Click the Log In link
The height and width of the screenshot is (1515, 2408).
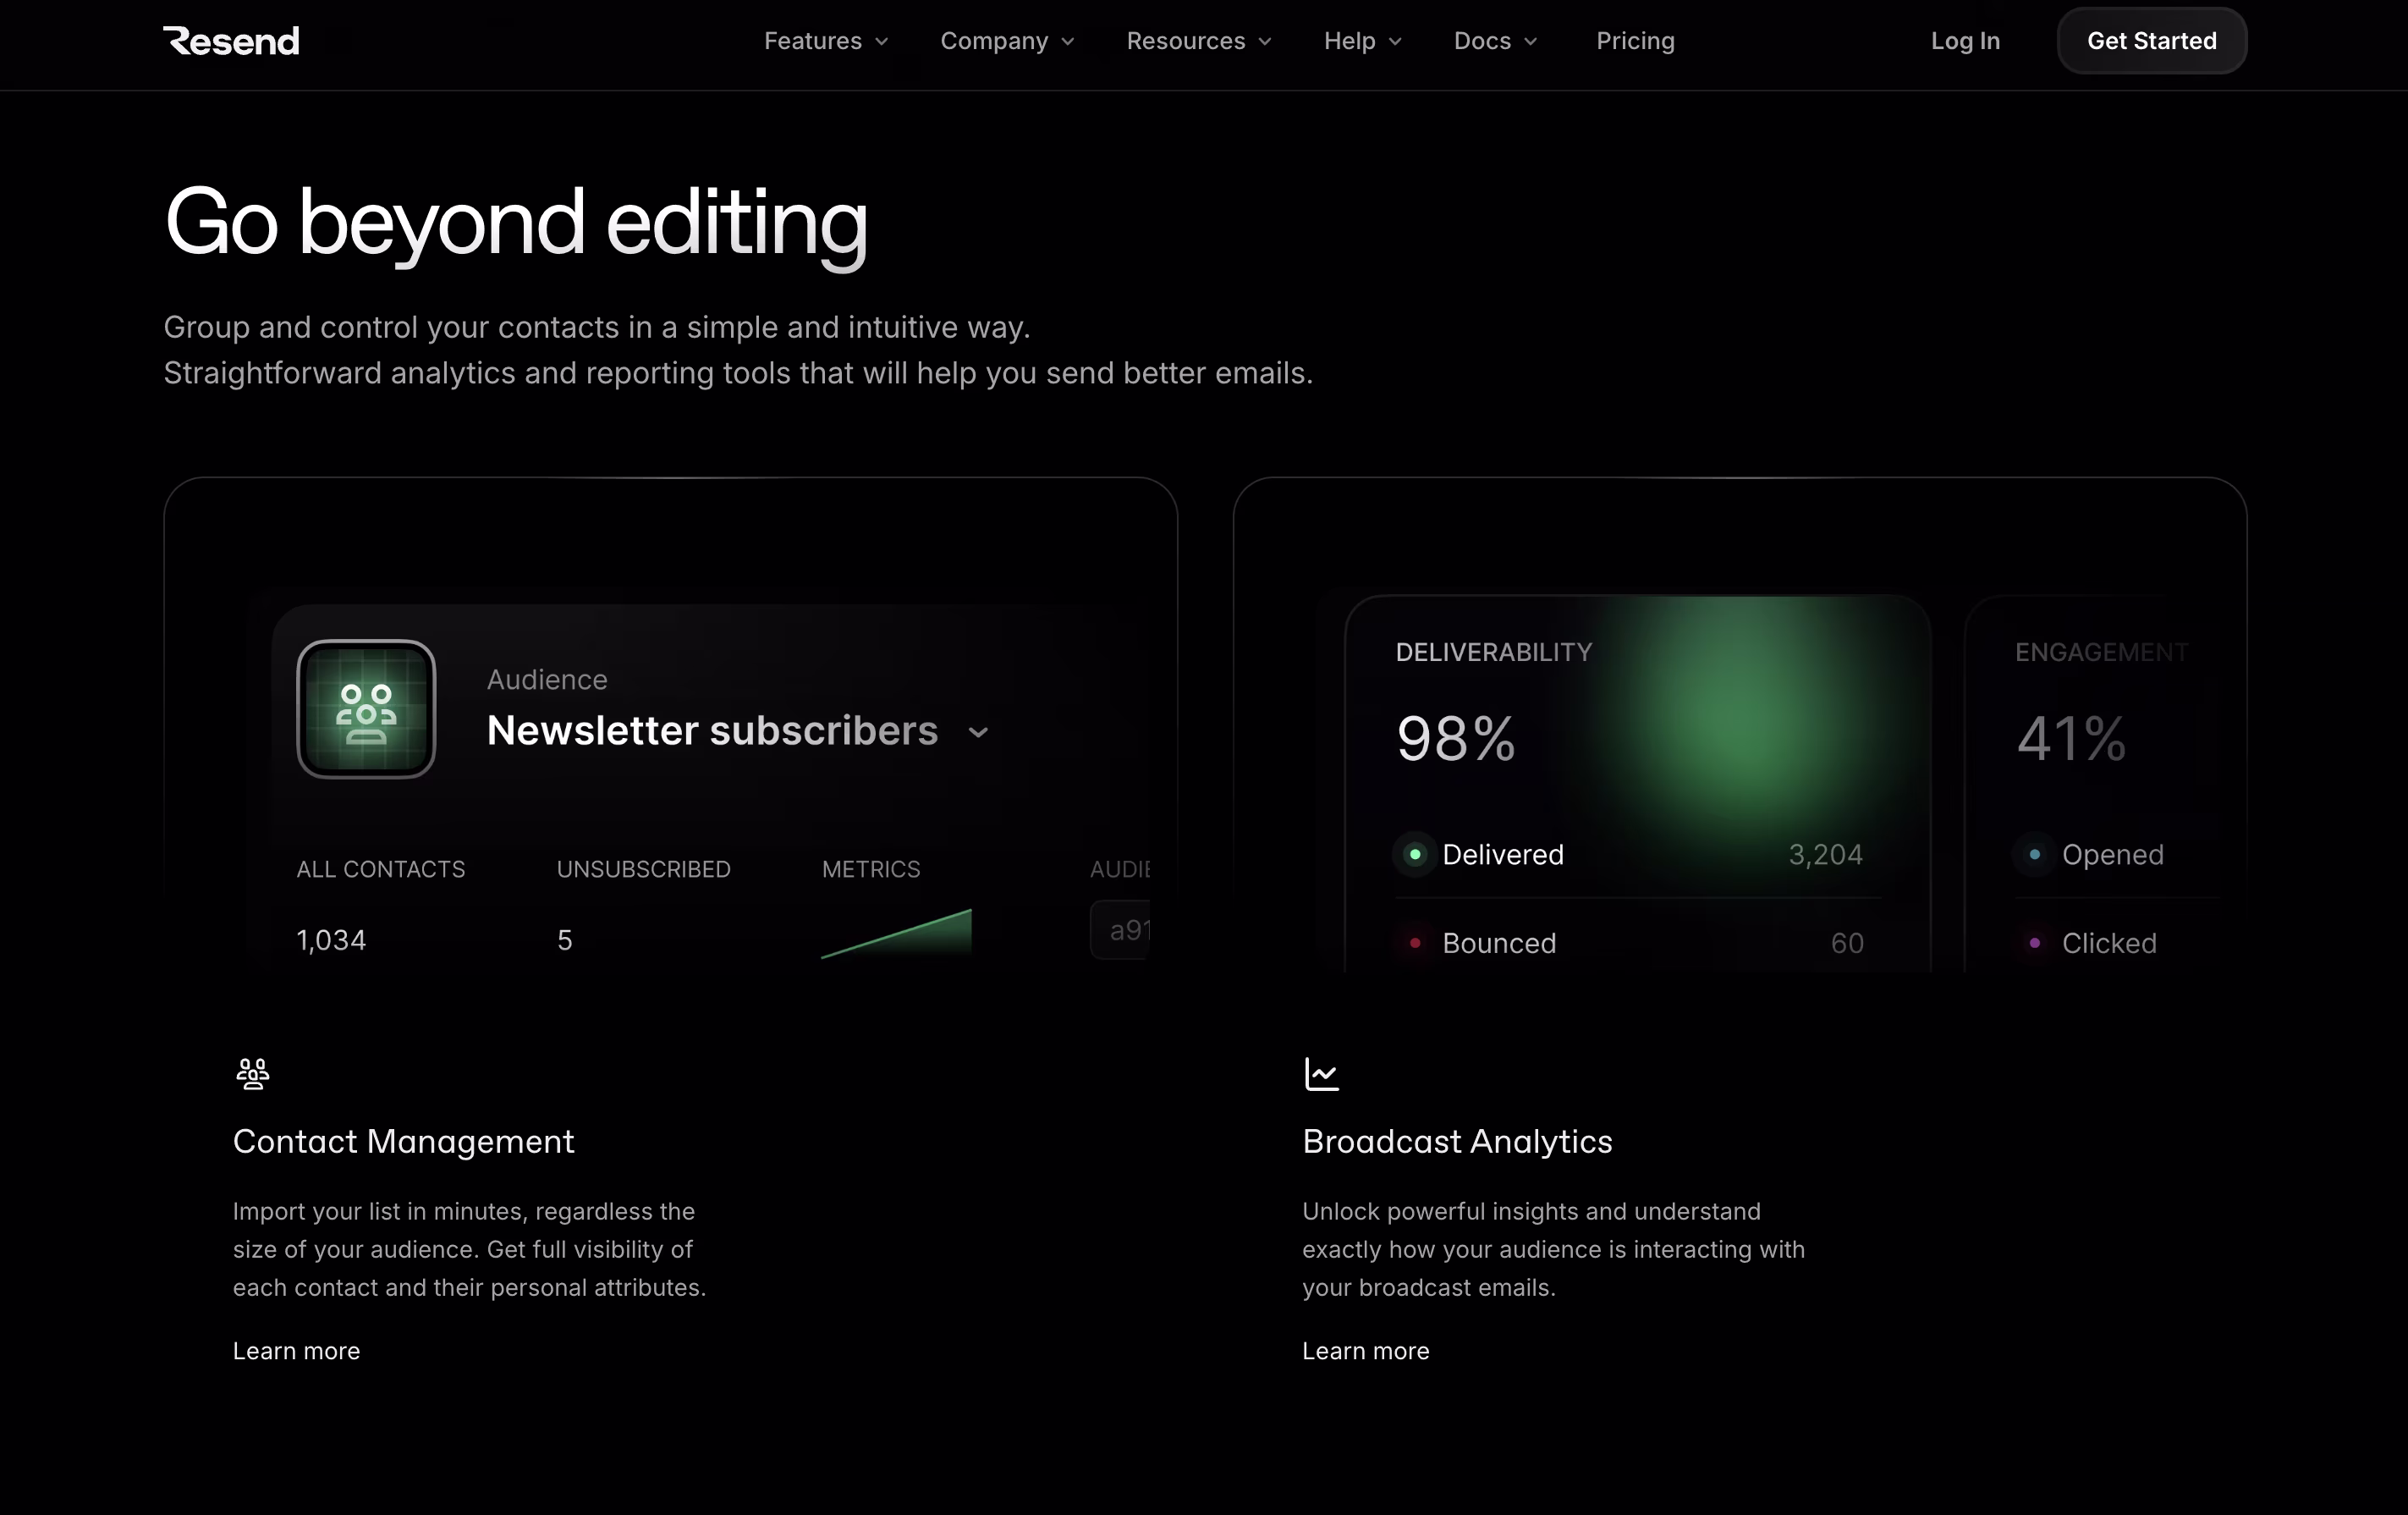[x=1964, y=41]
